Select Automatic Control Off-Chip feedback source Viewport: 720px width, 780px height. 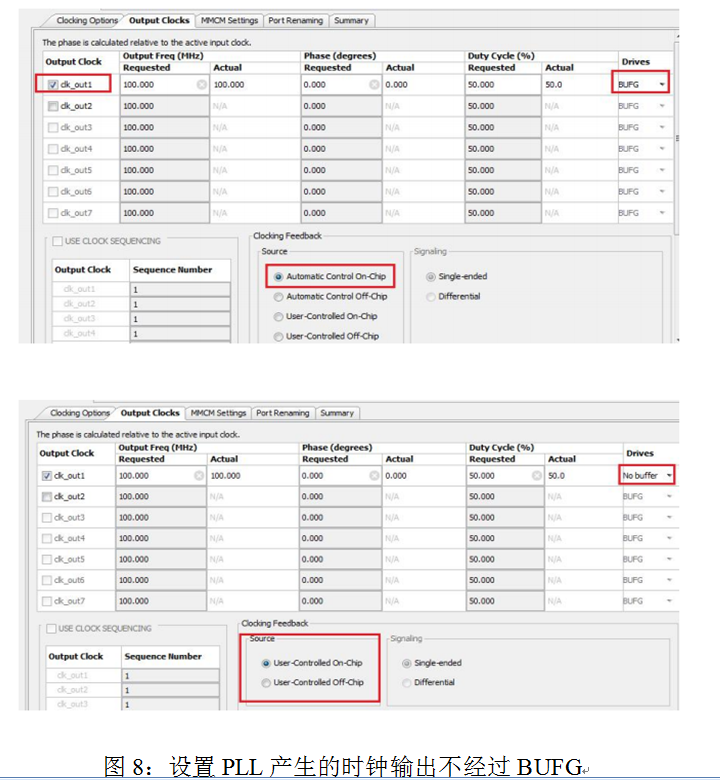tap(279, 296)
